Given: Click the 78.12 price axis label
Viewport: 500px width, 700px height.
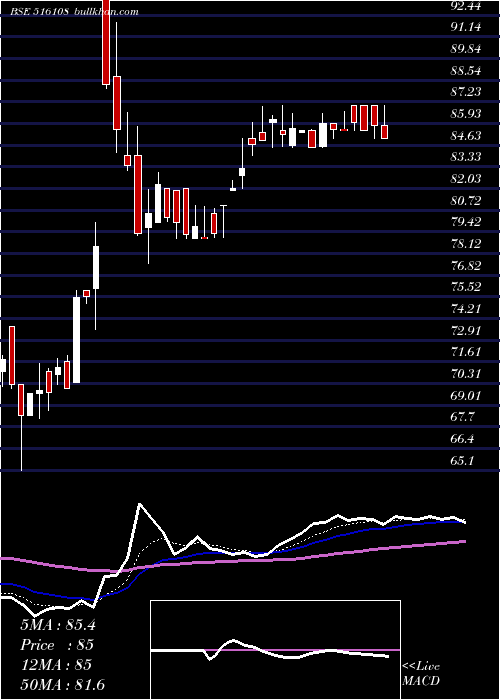Looking at the screenshot, I should click(x=465, y=243).
